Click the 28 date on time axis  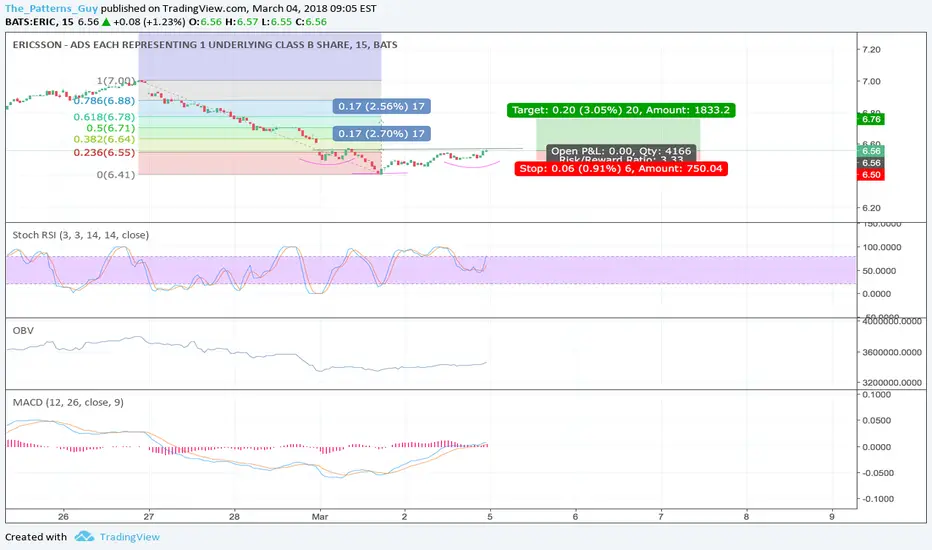(234, 516)
